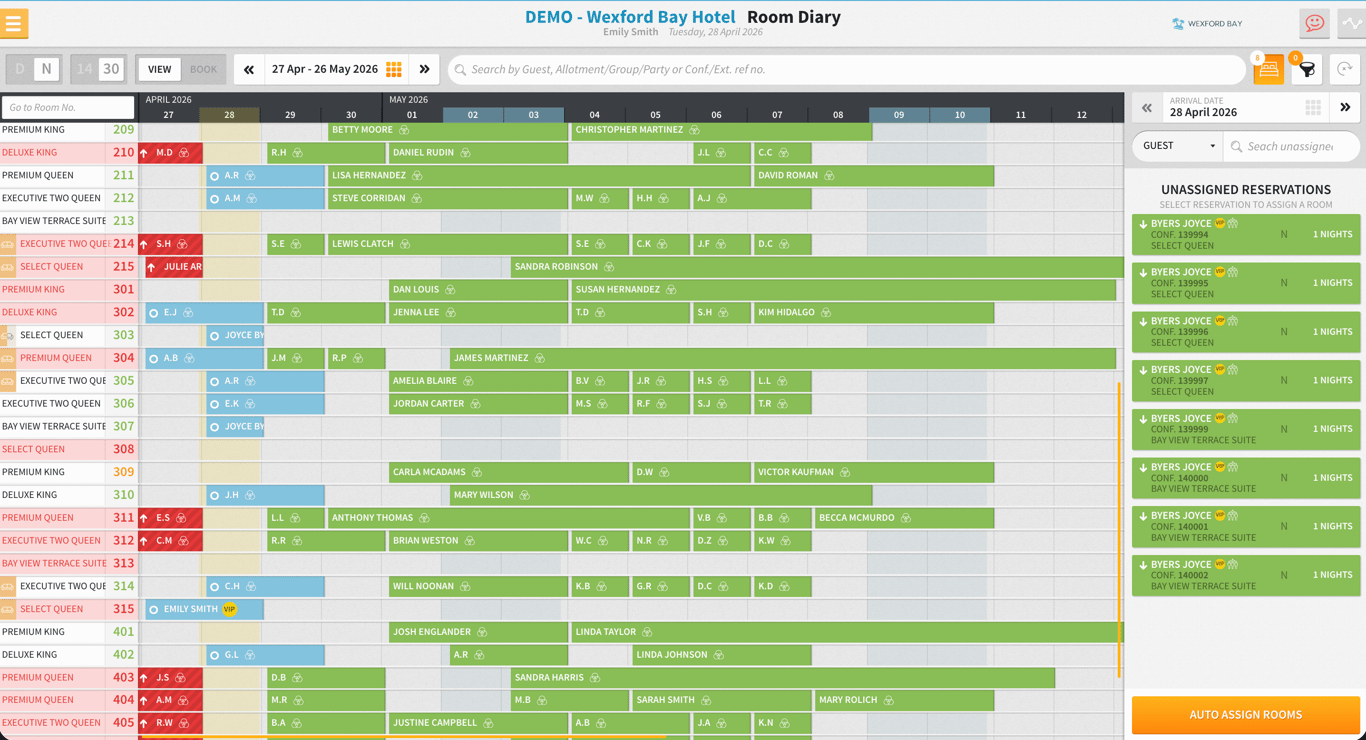Open Betty Moore booking in room 209
1366x740 pixels.
pyautogui.click(x=447, y=130)
